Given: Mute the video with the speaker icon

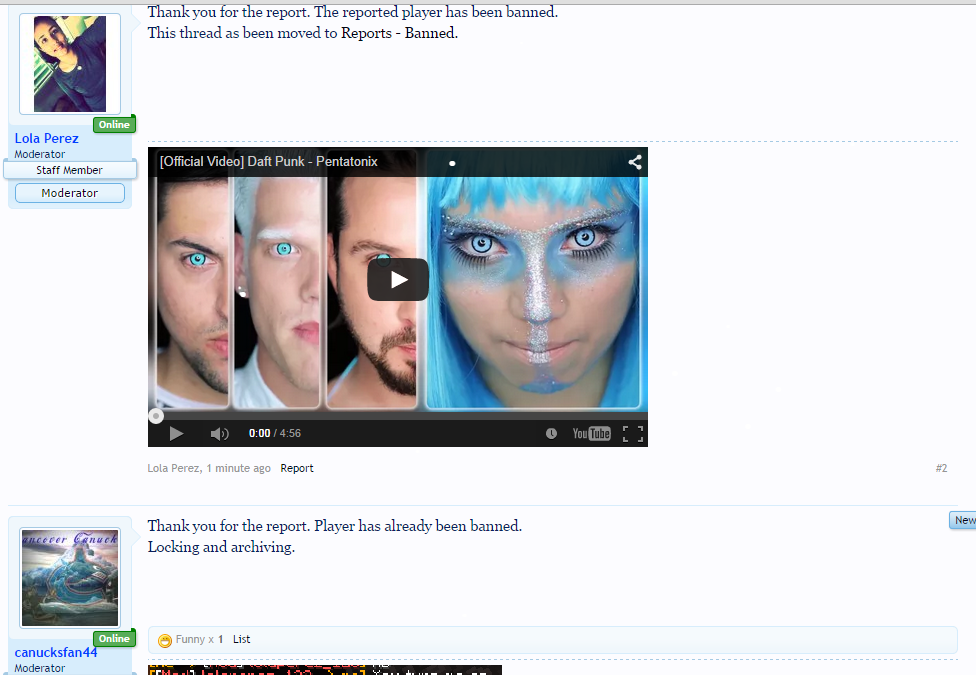Looking at the screenshot, I should [x=219, y=433].
